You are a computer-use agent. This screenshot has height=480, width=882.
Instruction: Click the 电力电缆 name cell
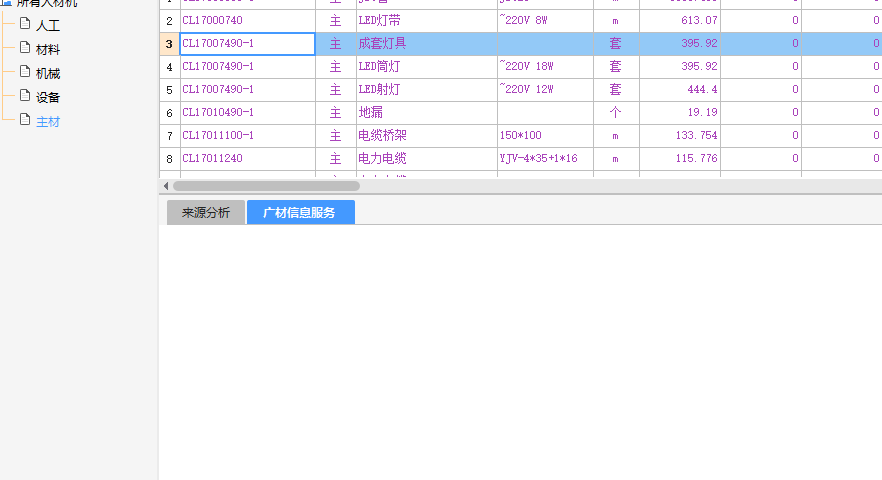[x=426, y=159]
